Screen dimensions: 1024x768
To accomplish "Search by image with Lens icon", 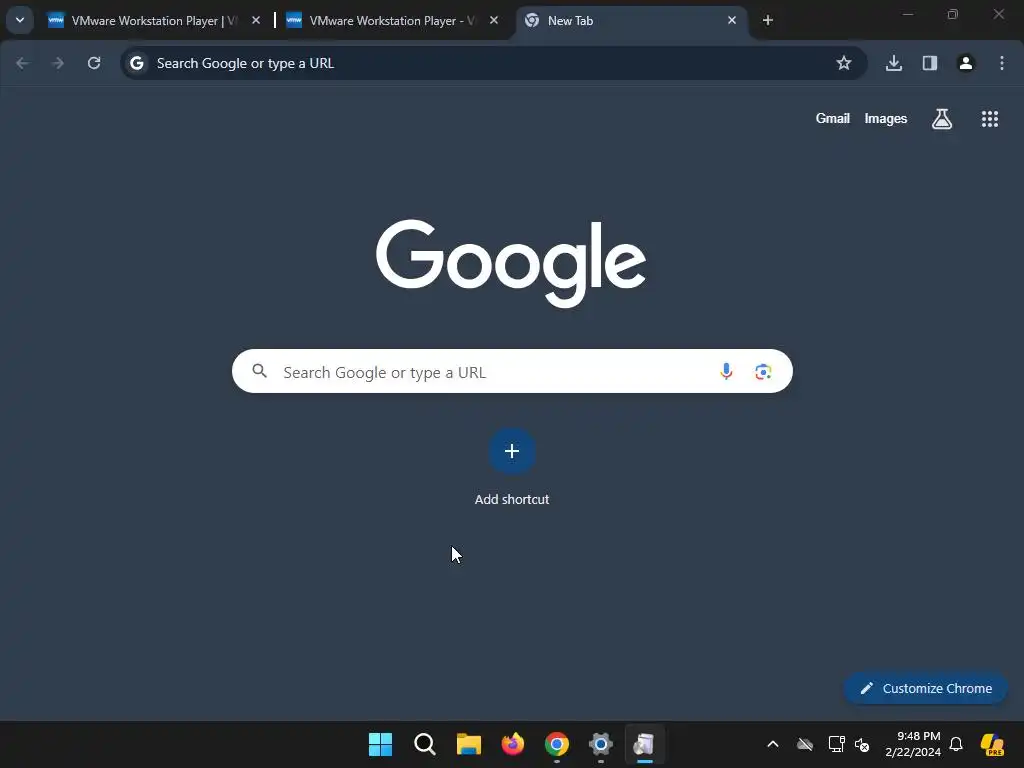I will point(763,372).
